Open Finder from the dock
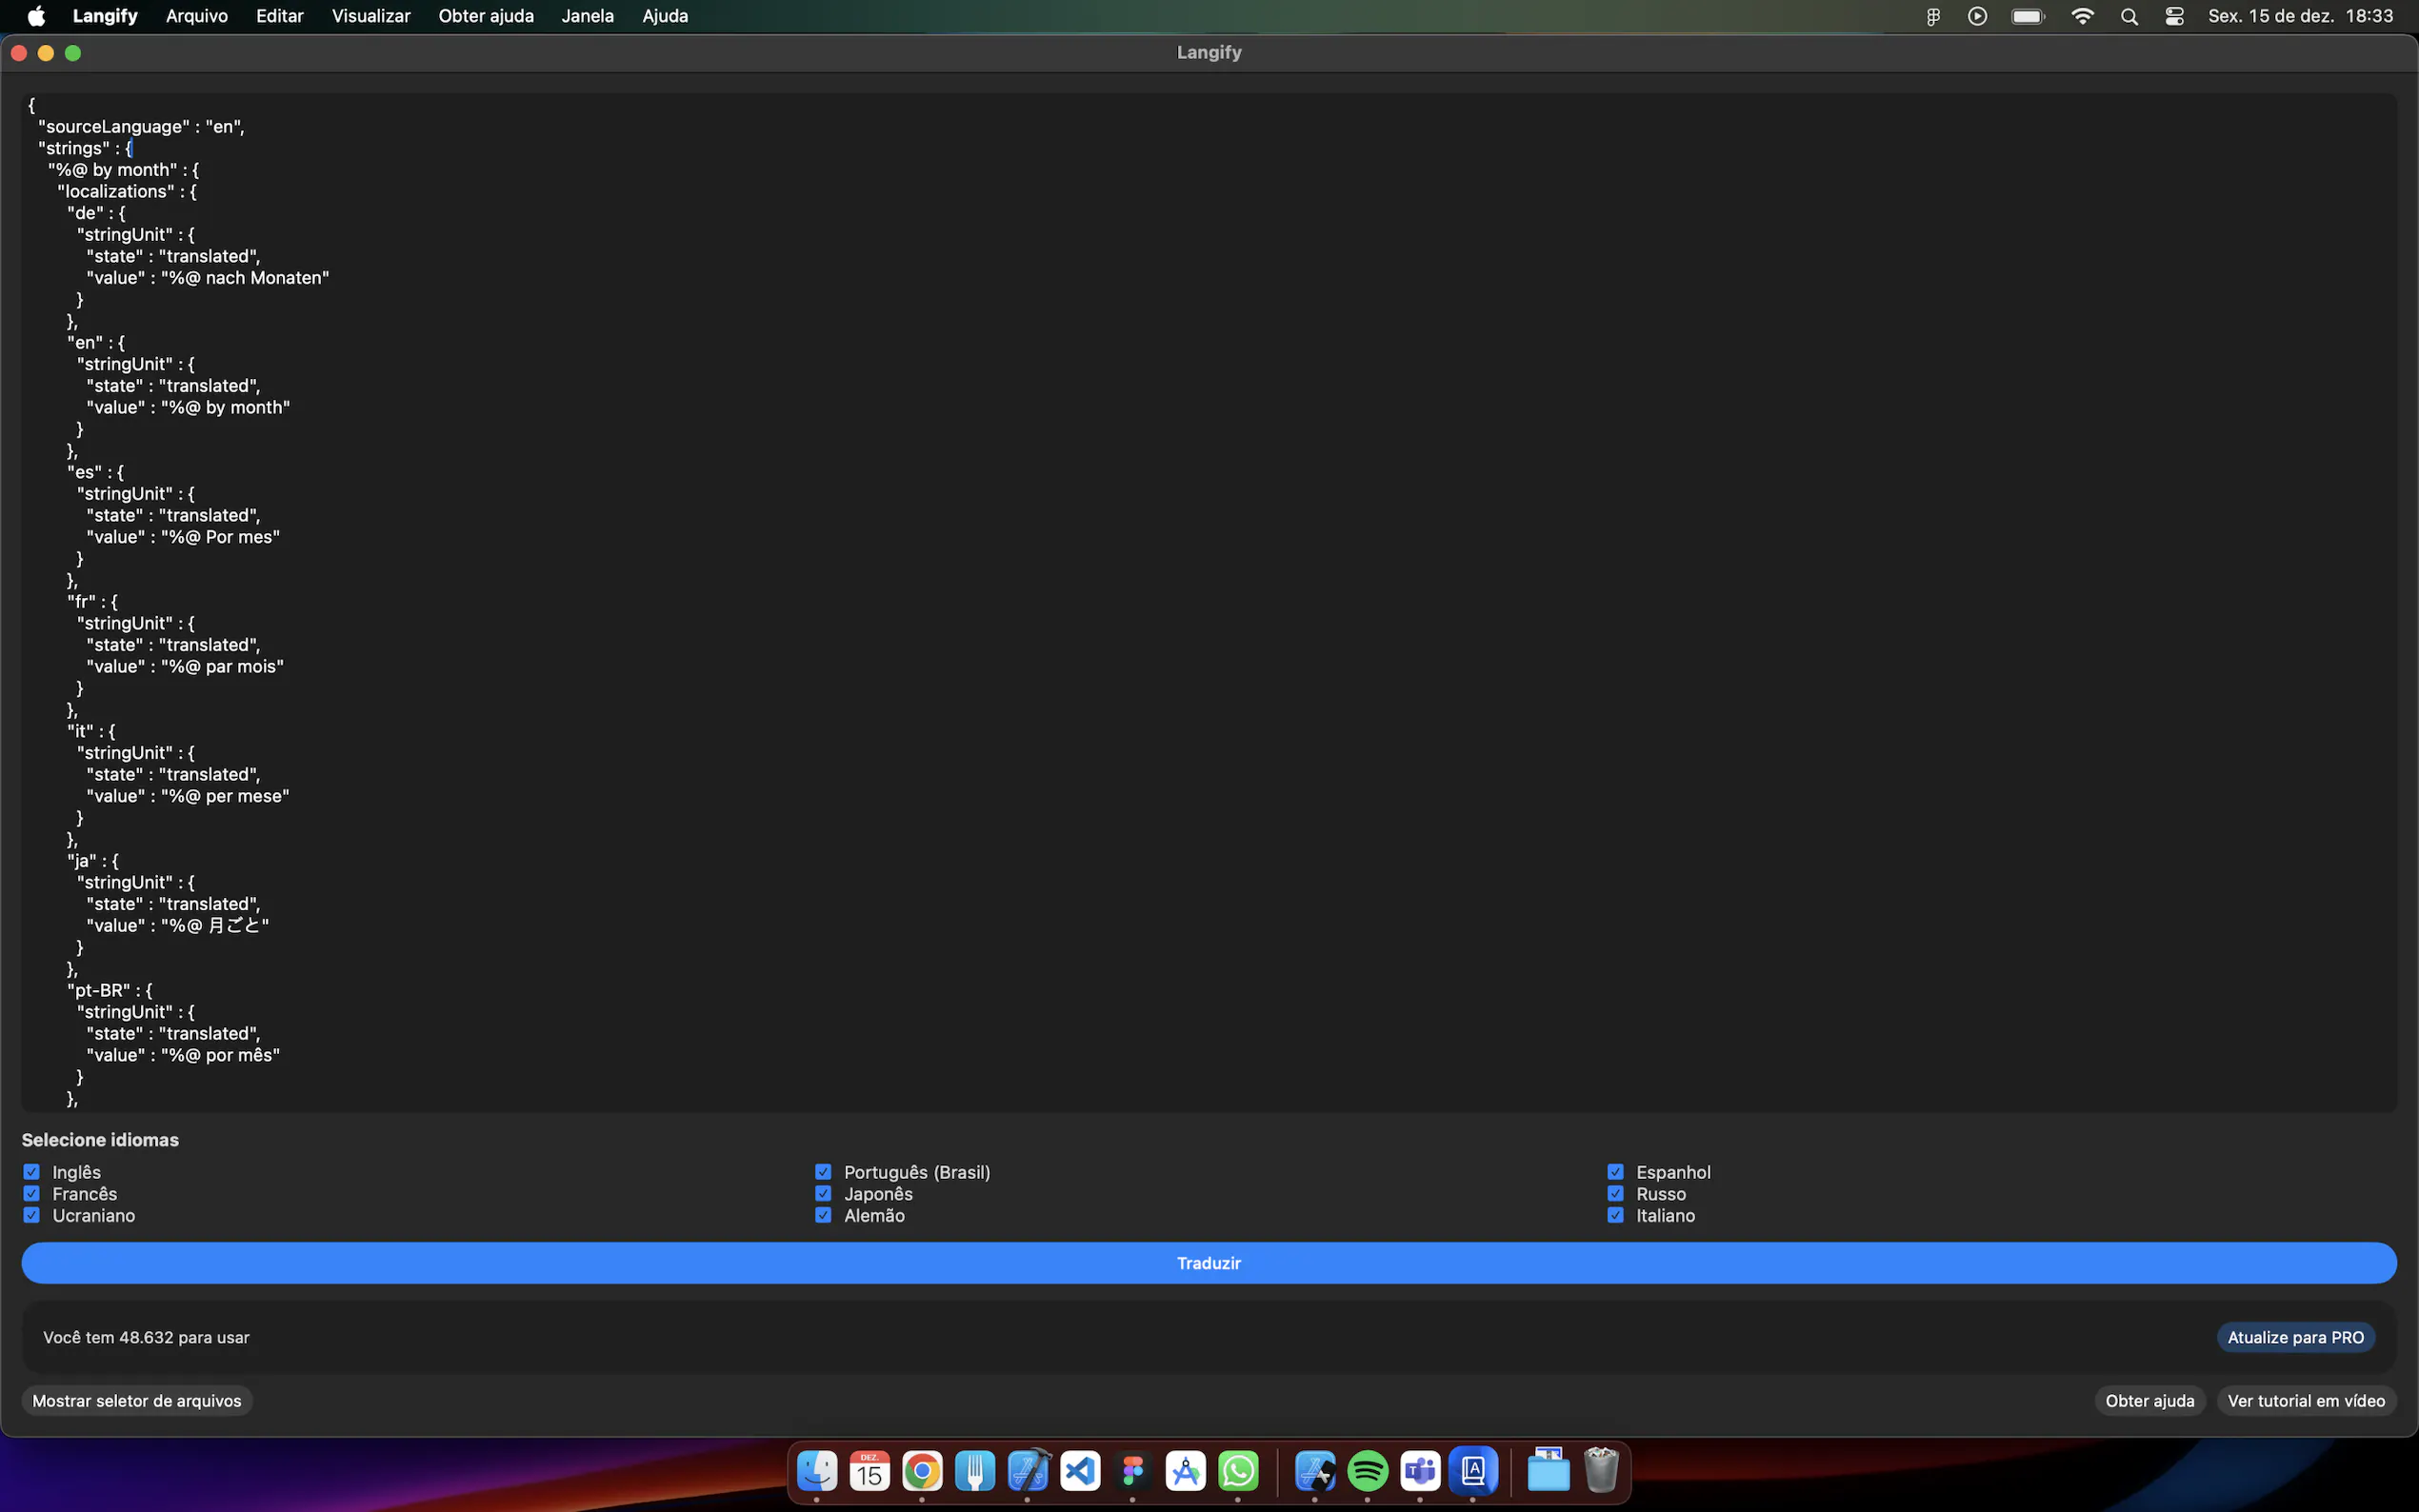Screen dimensions: 2419x1512 coord(817,1471)
